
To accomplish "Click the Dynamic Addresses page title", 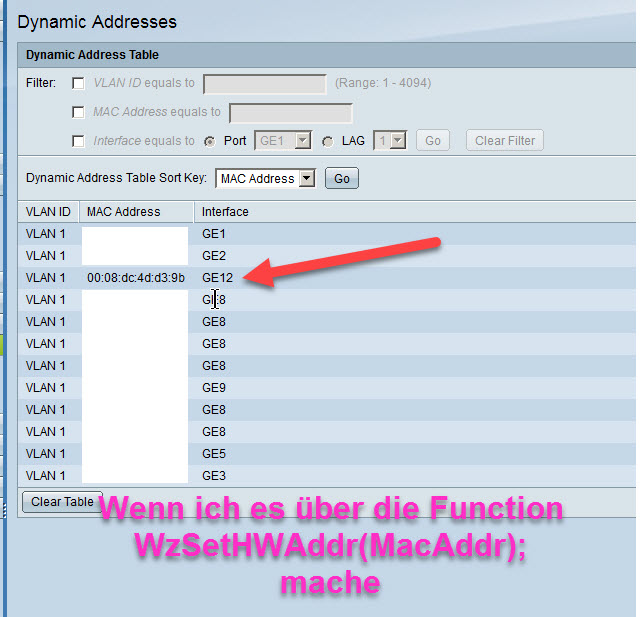I will click(x=97, y=22).
